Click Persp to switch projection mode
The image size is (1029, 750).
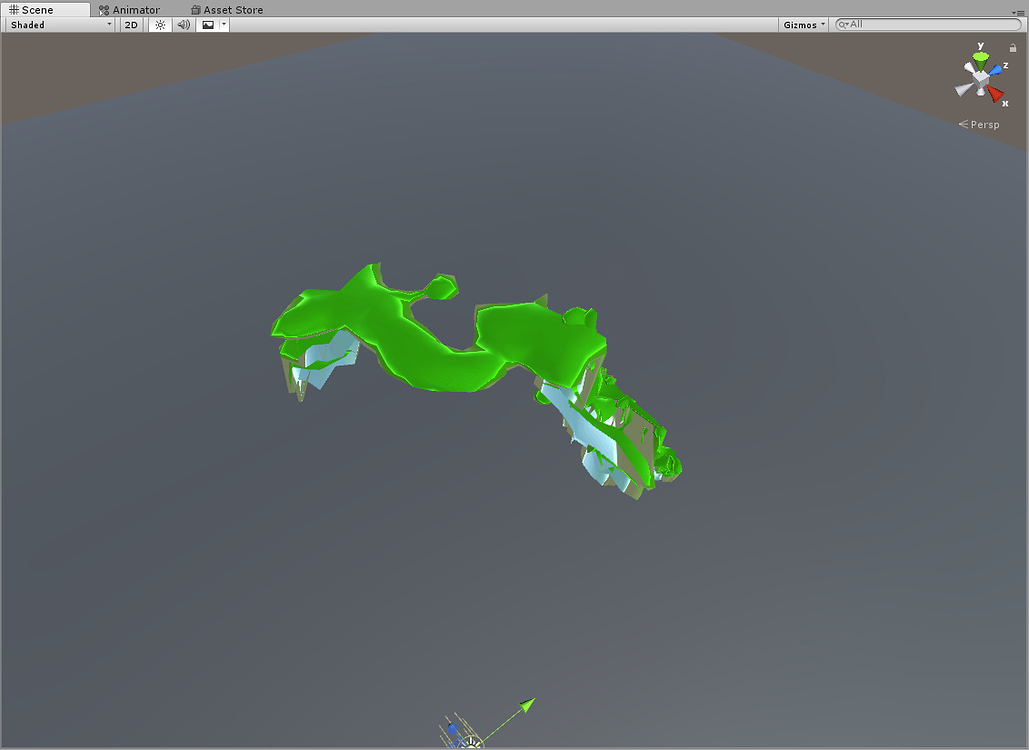click(983, 124)
